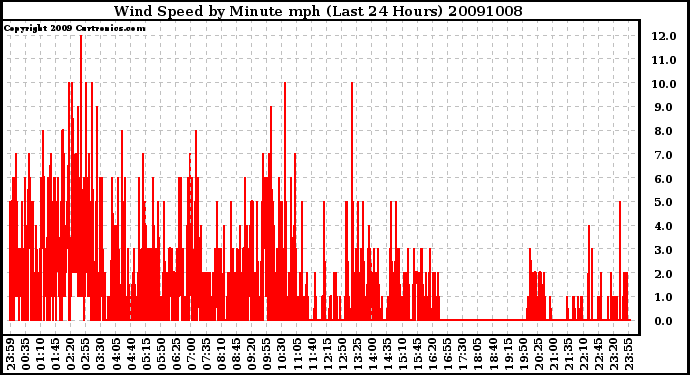Click the 'Copyright 2009 Cartronics.com' text

(x=74, y=28)
